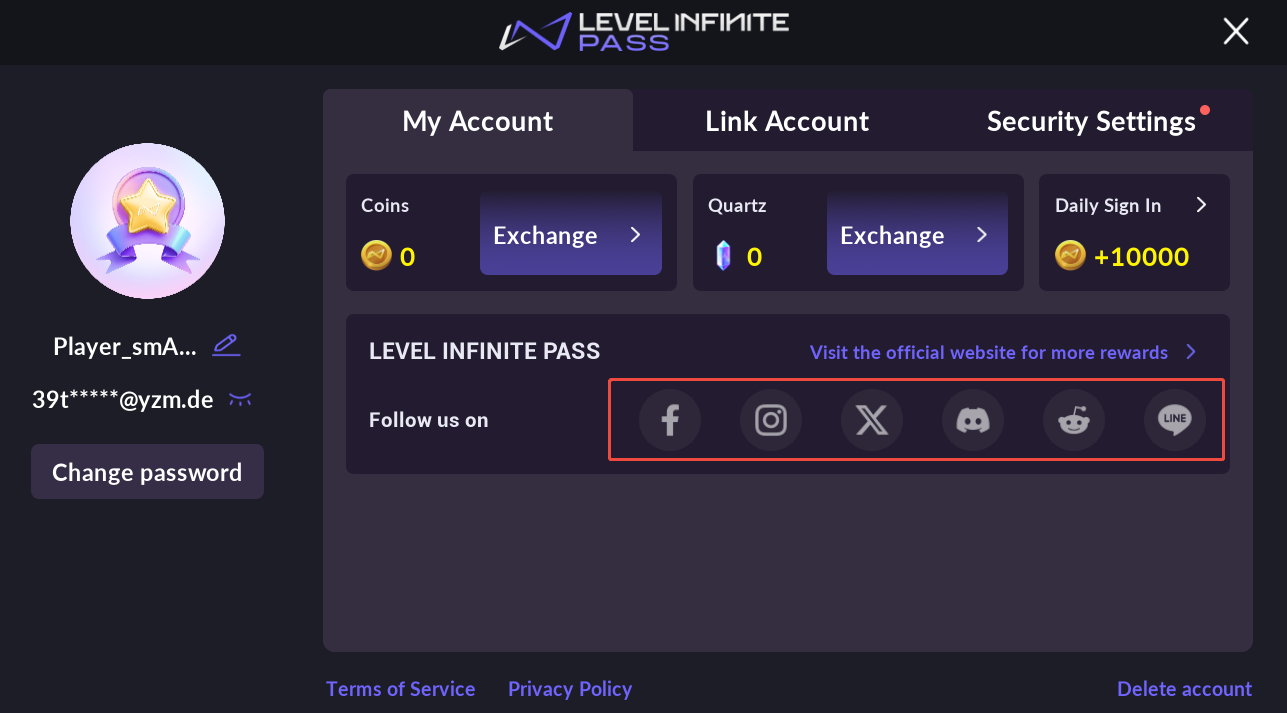
Task: Select the My Account tab
Action: pos(478,121)
